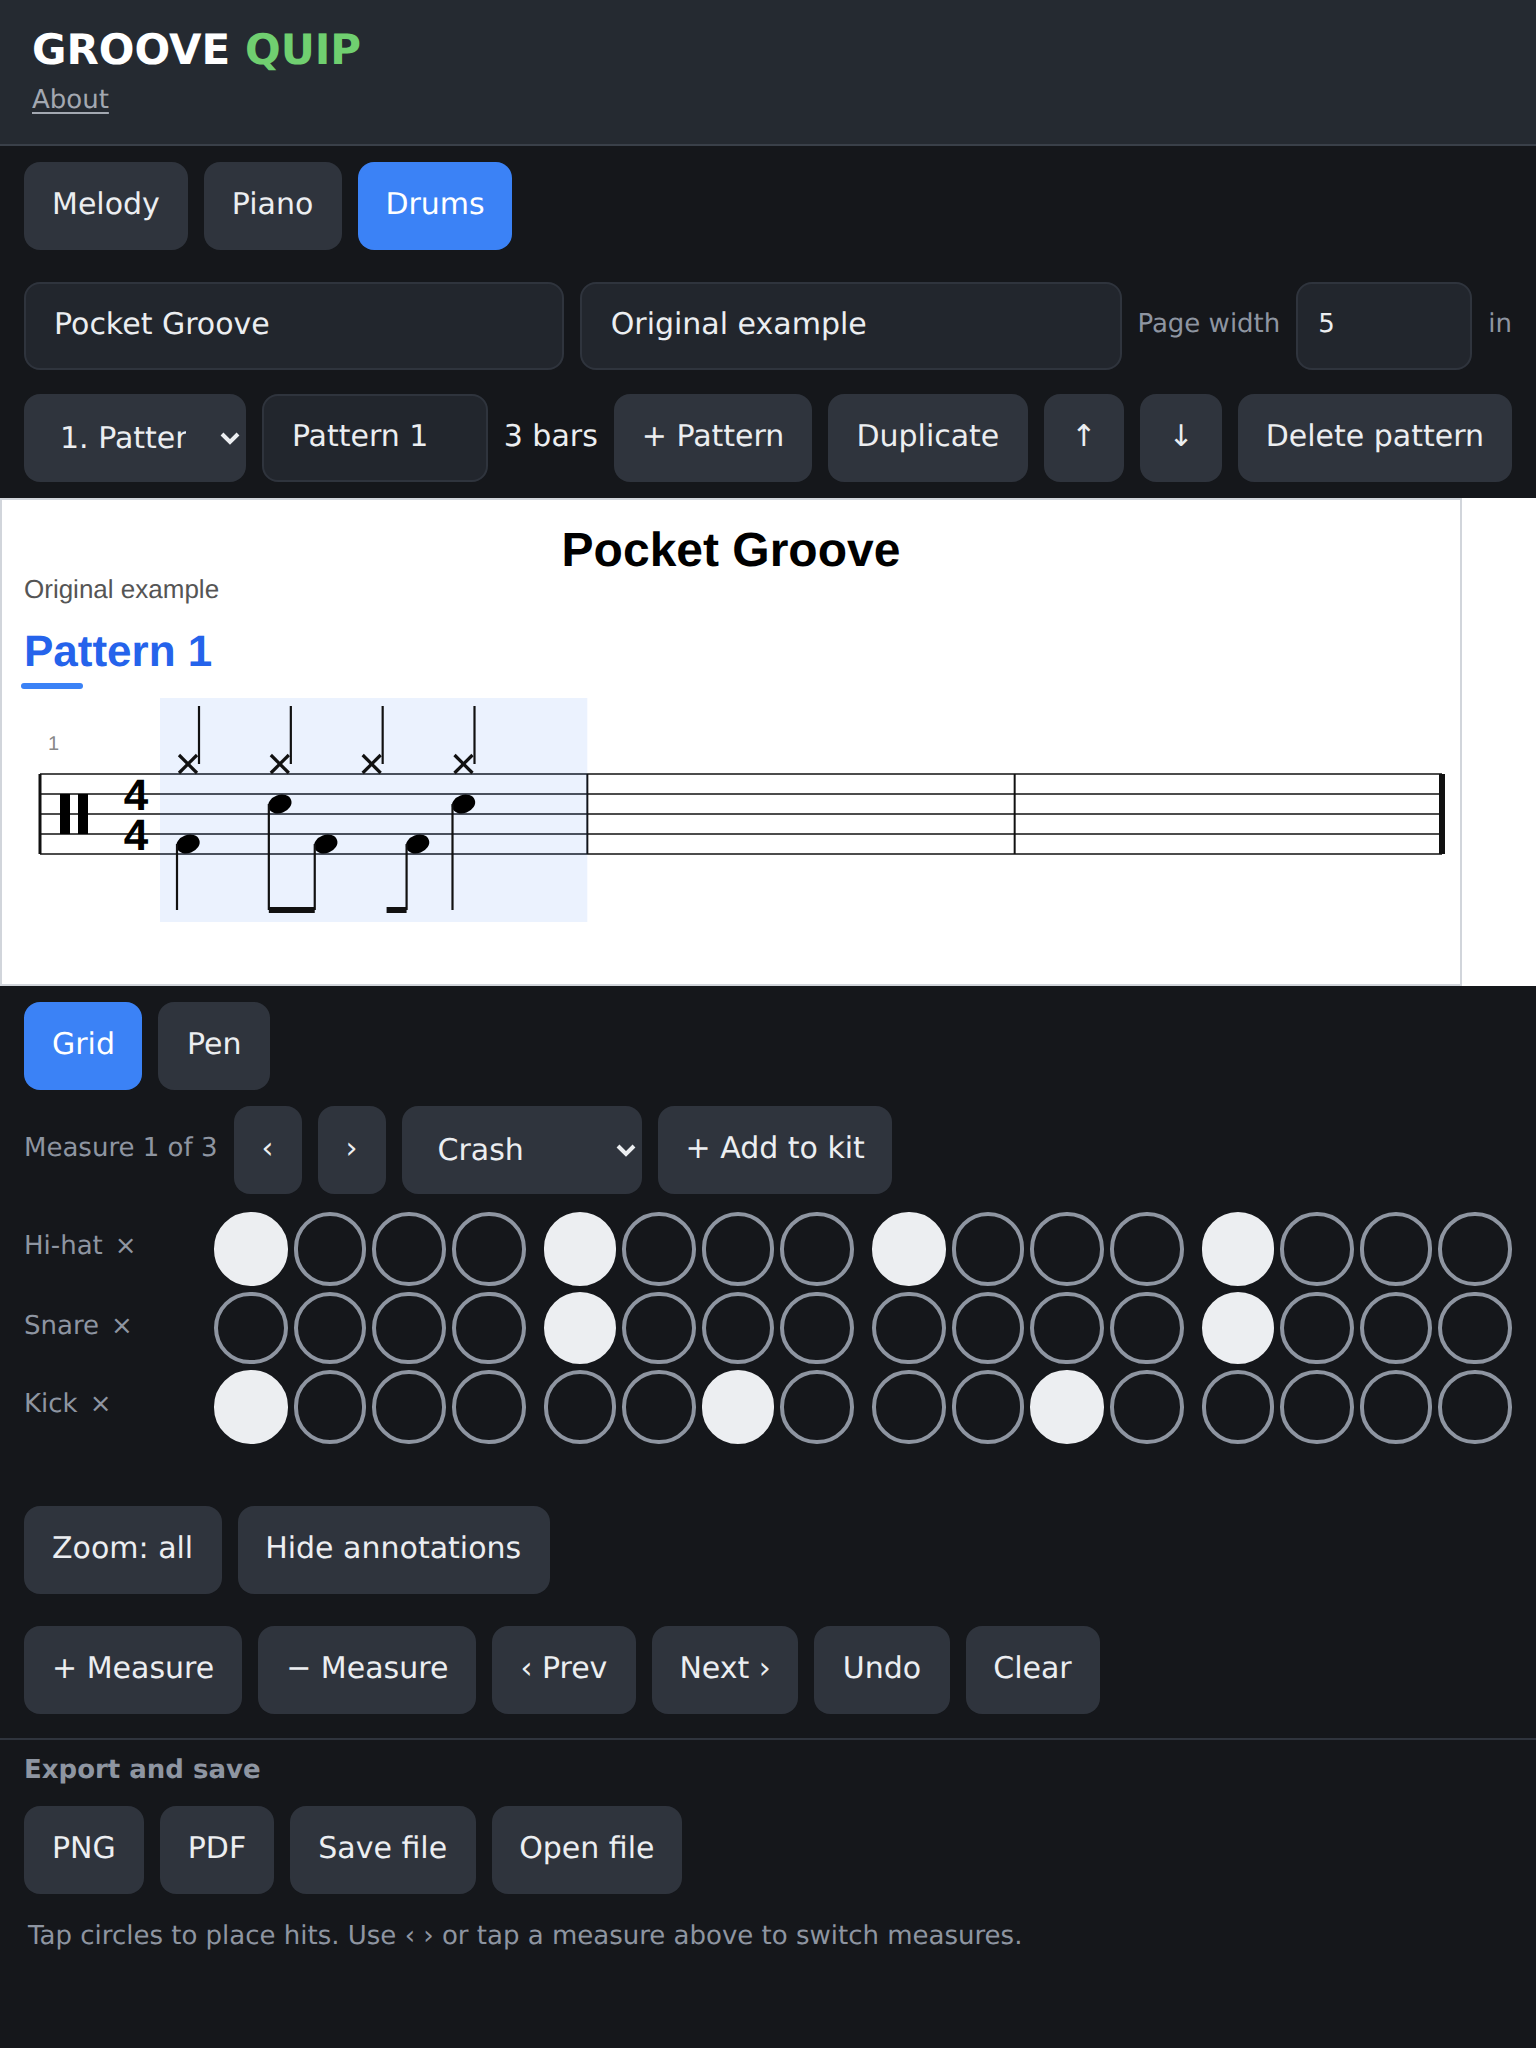Click the Open file button

tap(587, 1849)
